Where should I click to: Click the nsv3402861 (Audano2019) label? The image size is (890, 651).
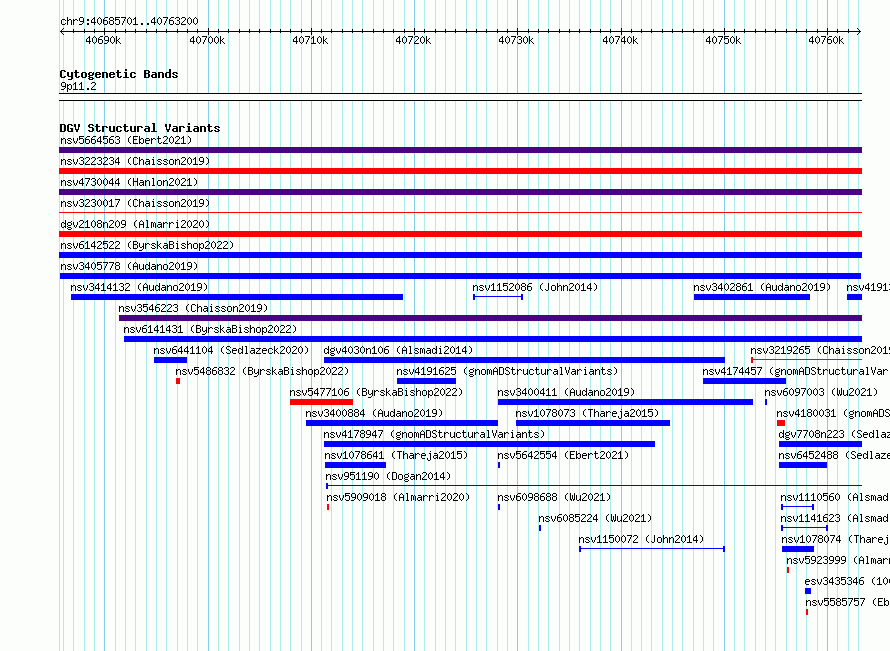(762, 287)
